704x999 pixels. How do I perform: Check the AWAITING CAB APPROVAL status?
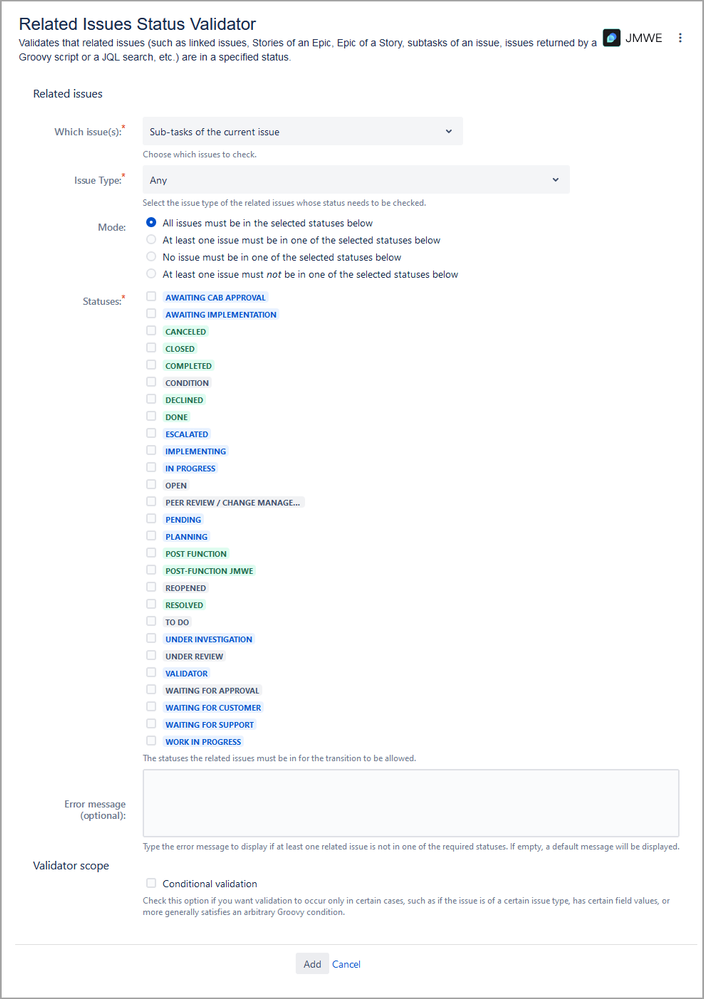151,296
